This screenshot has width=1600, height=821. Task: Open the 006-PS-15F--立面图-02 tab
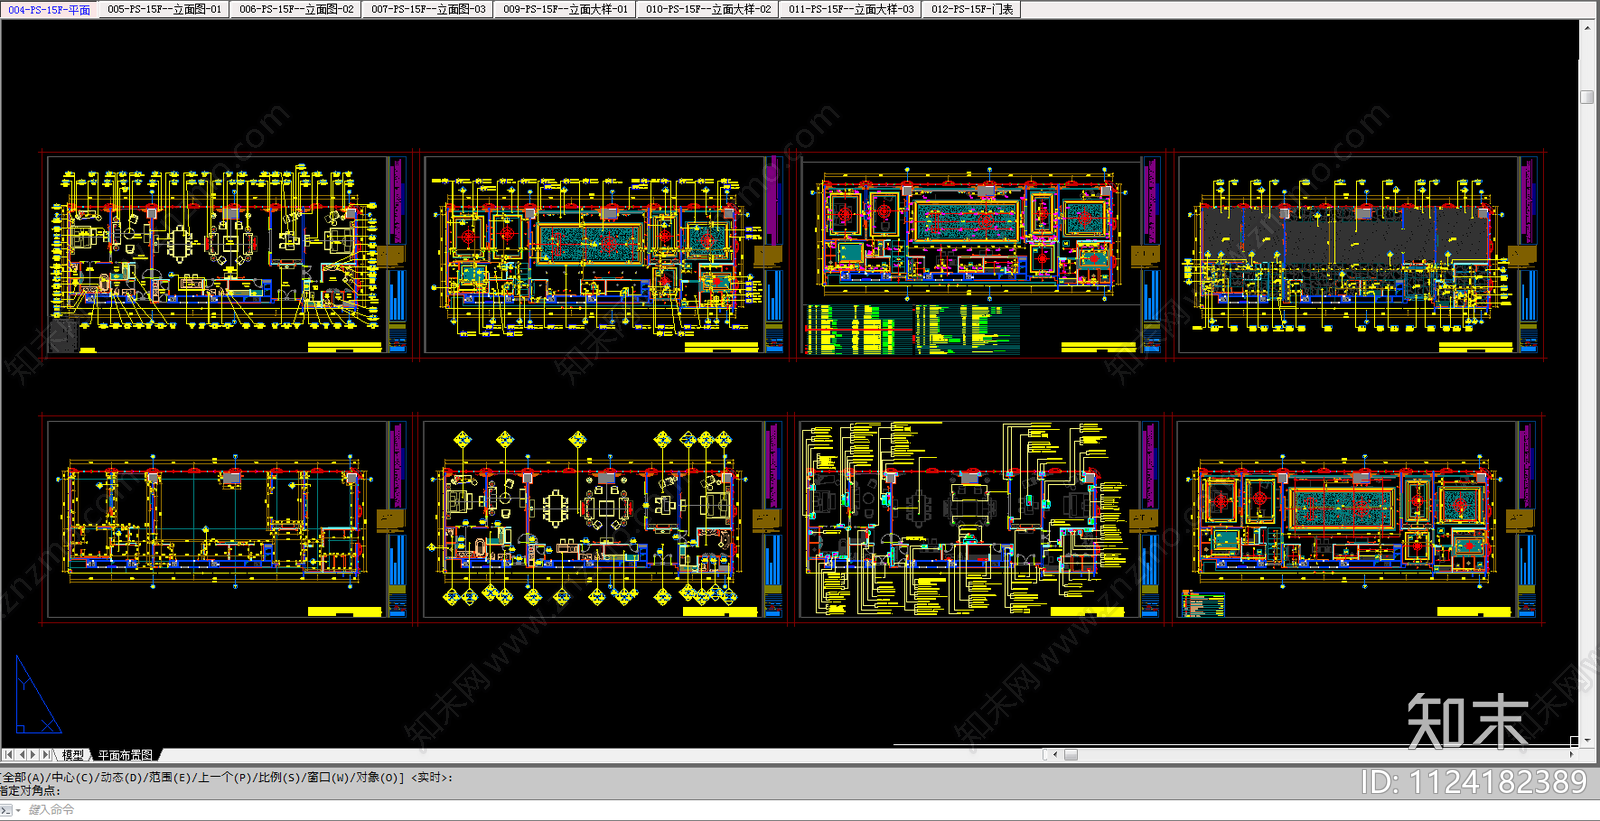coord(296,9)
